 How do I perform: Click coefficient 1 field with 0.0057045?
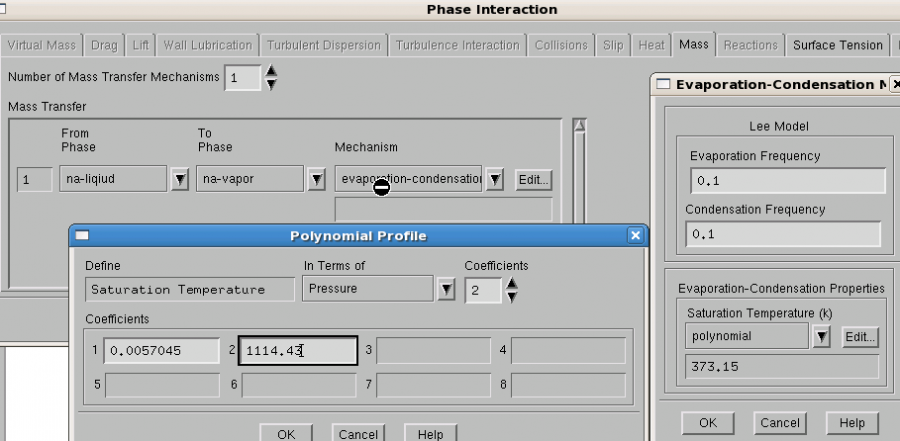[x=161, y=351]
